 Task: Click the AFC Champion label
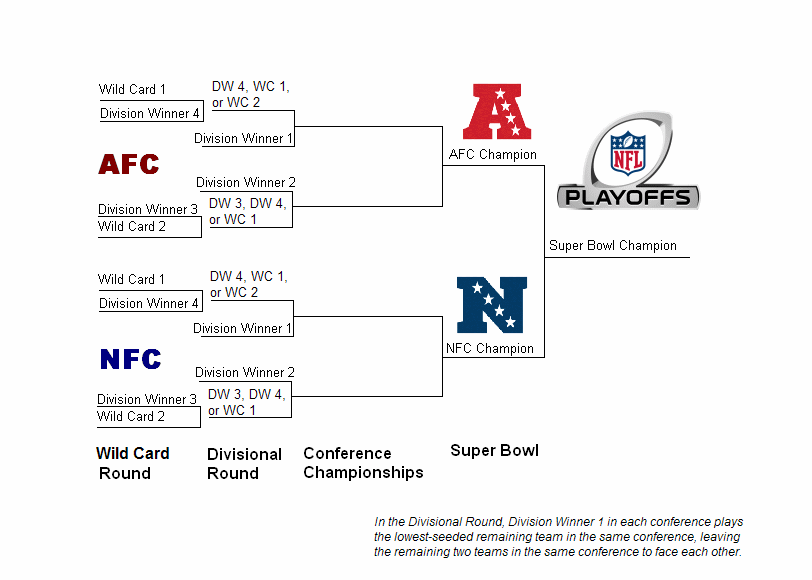coord(492,155)
